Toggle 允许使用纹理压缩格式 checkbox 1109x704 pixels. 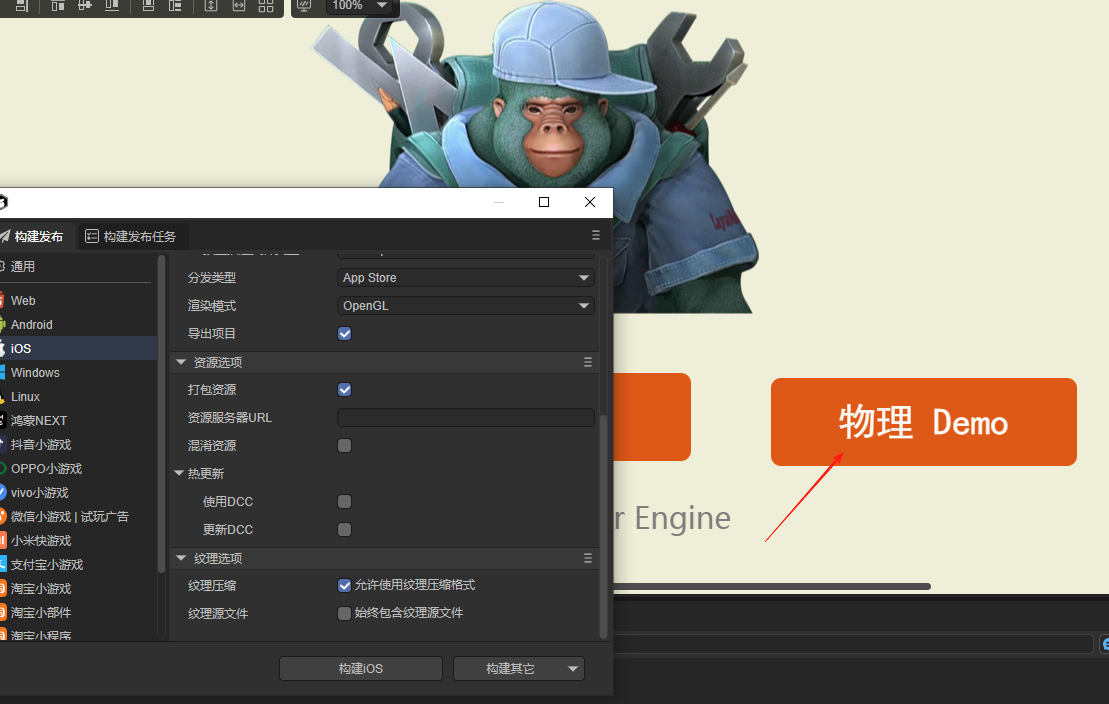pyautogui.click(x=344, y=585)
